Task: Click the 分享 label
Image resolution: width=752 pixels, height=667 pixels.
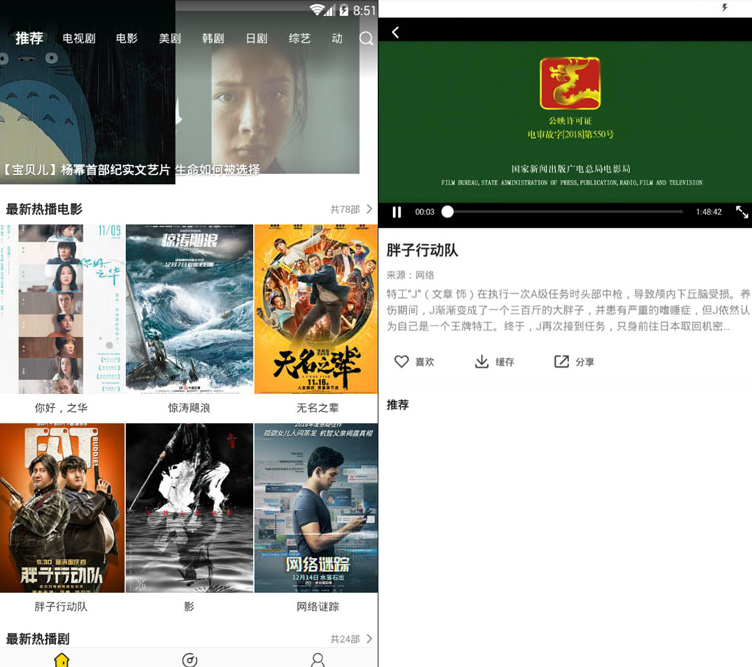Action: [585, 362]
